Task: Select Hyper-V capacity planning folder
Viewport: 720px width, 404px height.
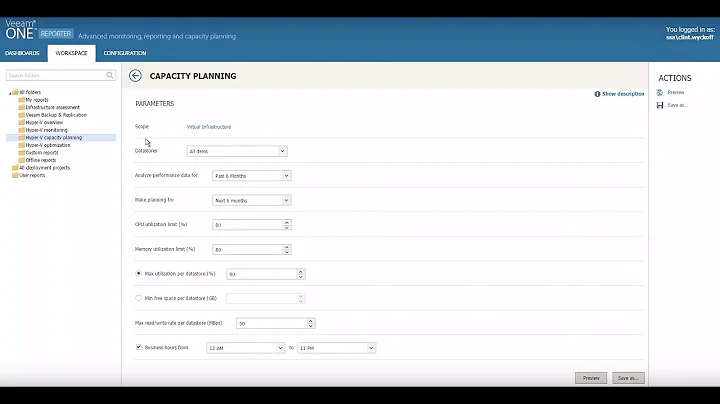Action: (x=54, y=137)
